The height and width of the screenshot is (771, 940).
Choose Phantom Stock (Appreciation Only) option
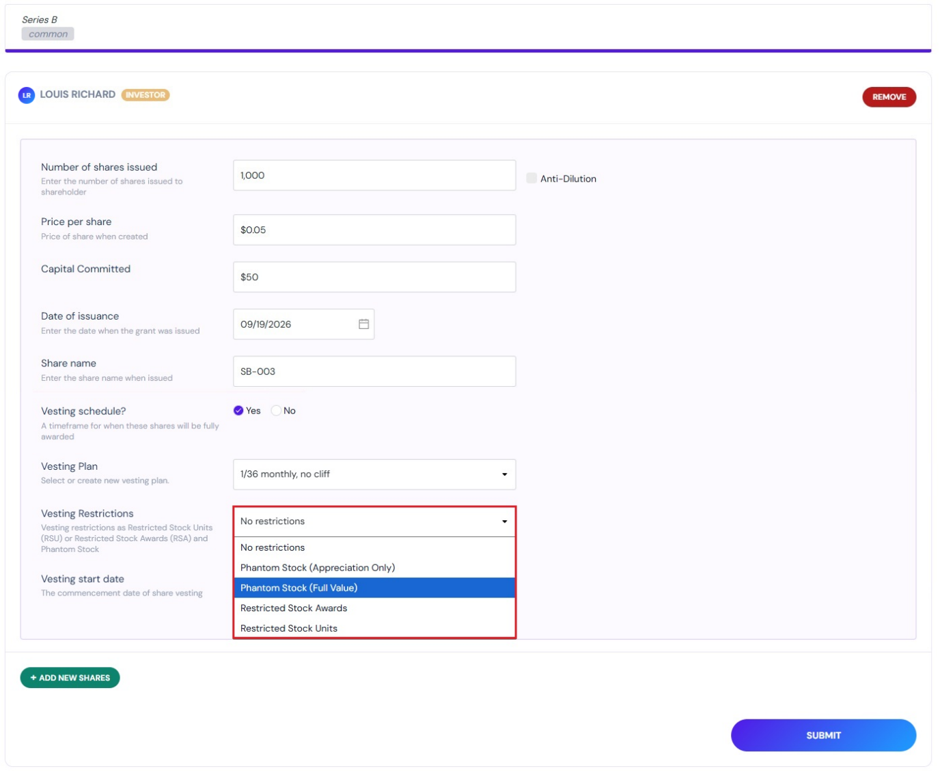click(375, 568)
